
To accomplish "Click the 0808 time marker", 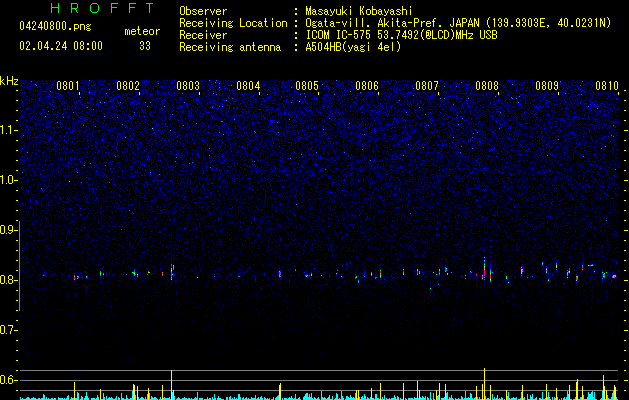I will [x=487, y=85].
